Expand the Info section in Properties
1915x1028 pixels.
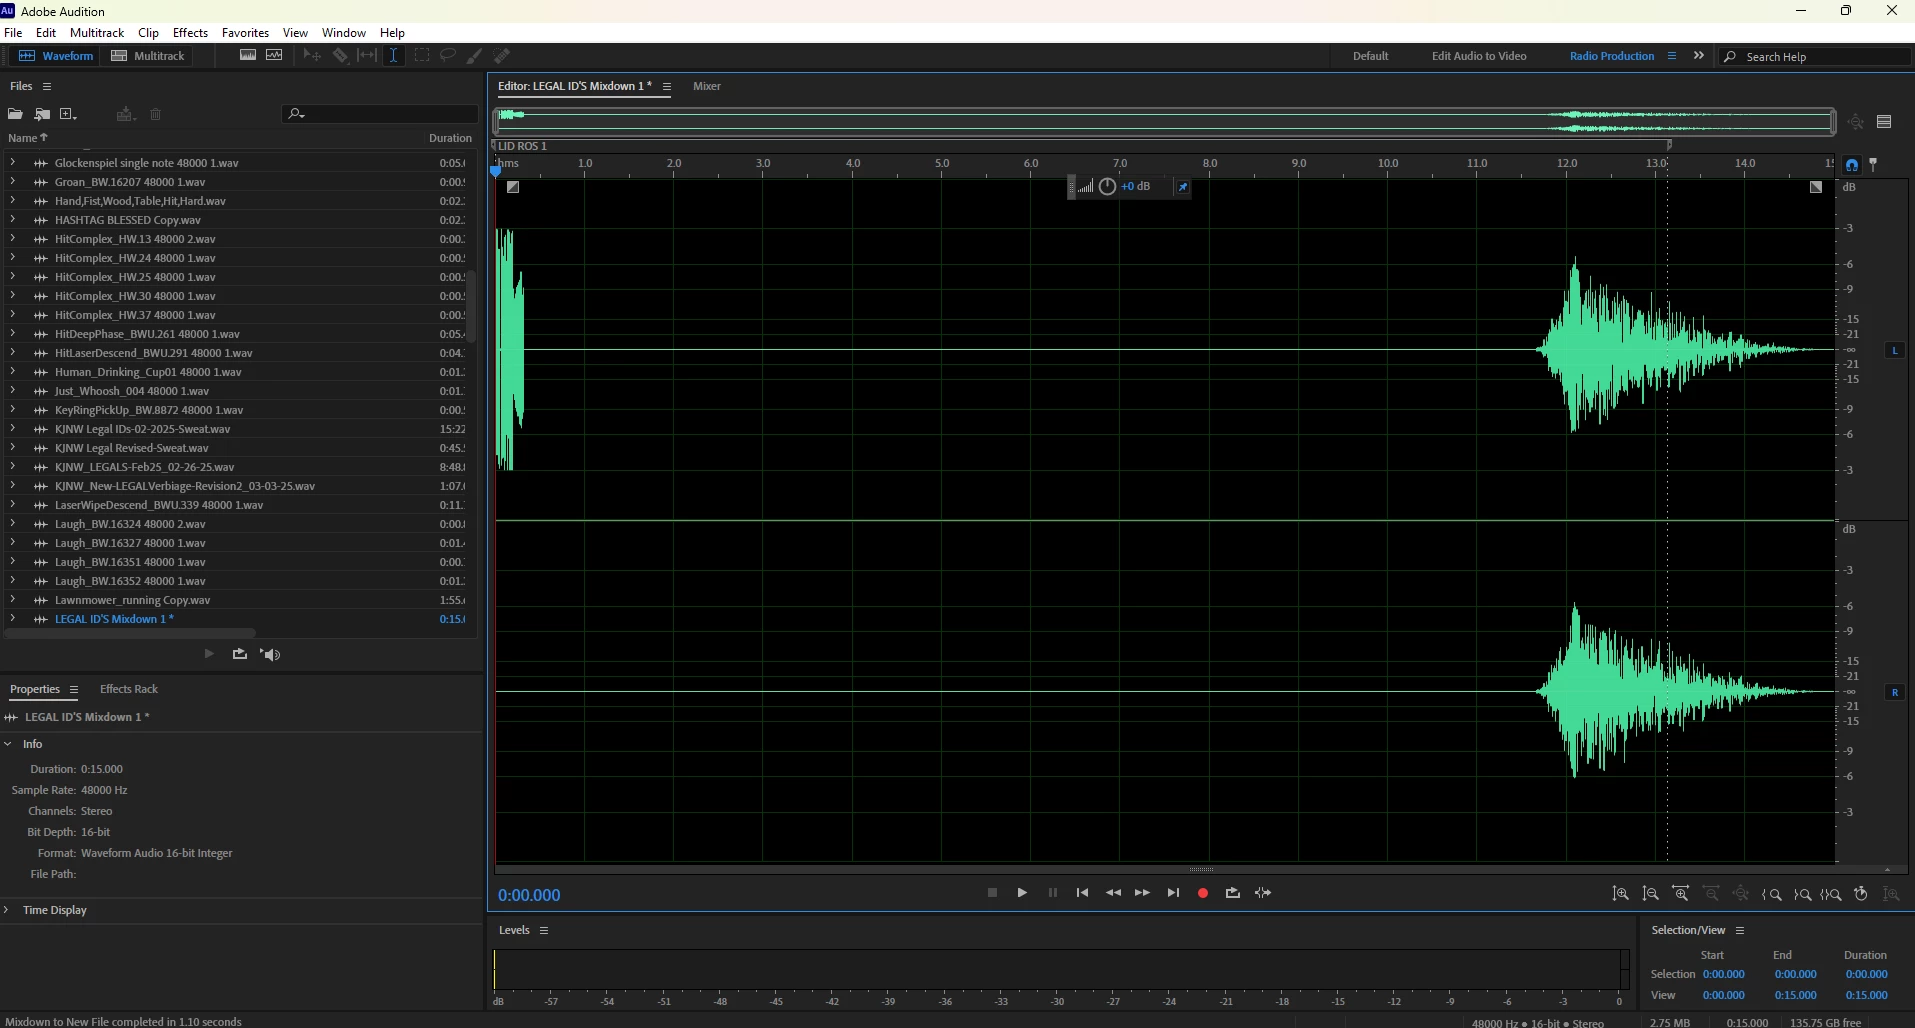tap(8, 744)
